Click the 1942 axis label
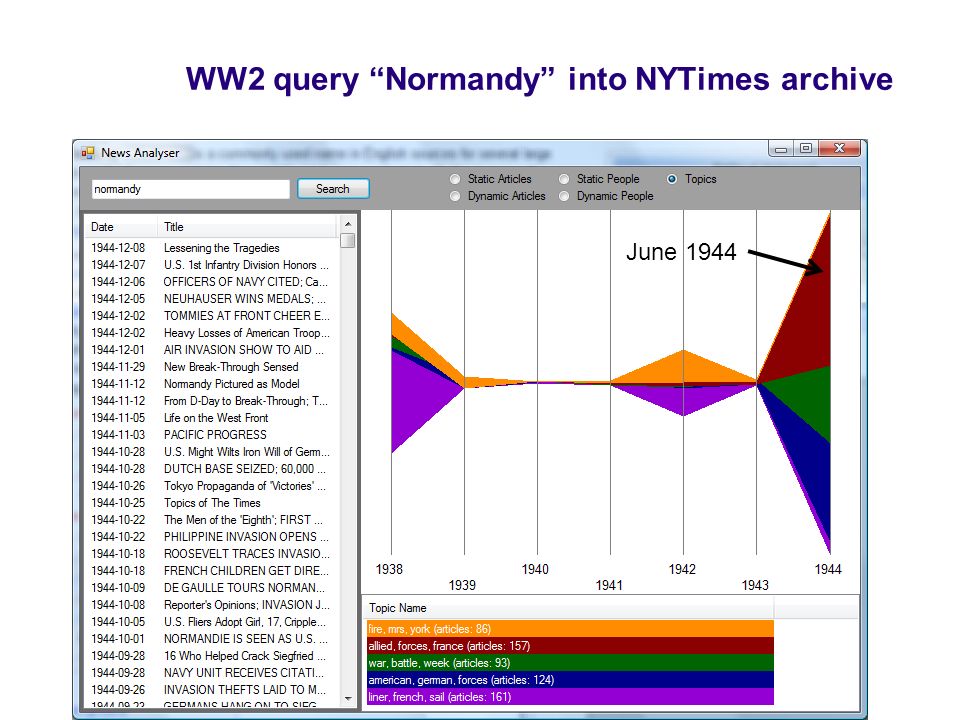 click(x=682, y=569)
